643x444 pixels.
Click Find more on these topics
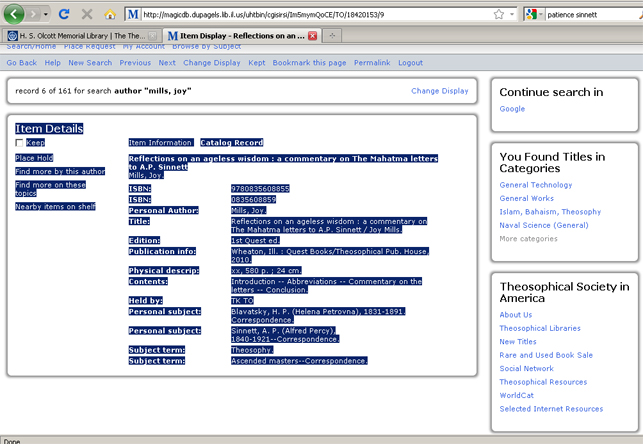click(x=50, y=189)
